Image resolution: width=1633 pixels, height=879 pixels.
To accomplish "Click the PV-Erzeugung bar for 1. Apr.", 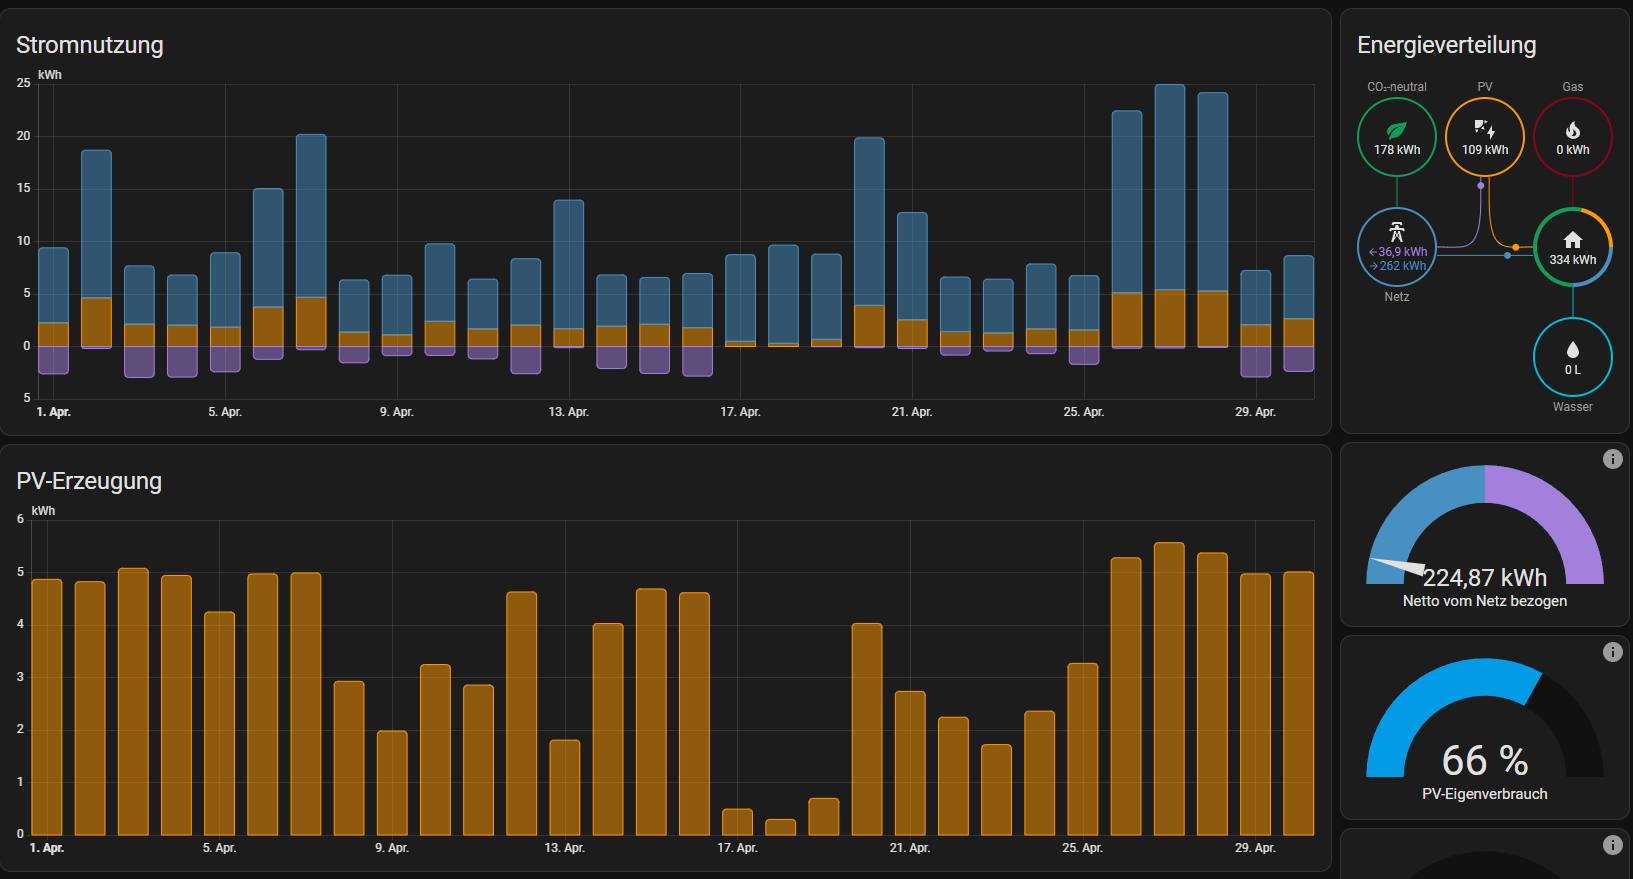I will (47, 707).
